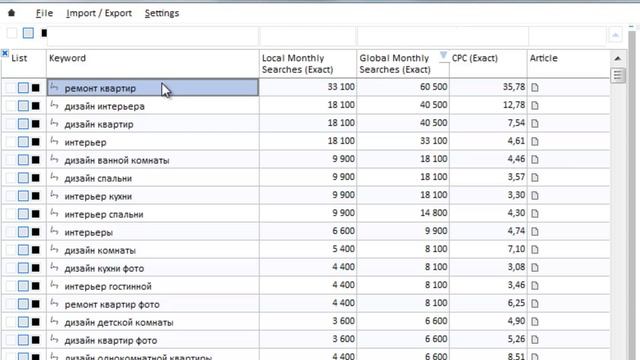
Task: Click the table scrollbar thumb
Action: tap(618, 75)
